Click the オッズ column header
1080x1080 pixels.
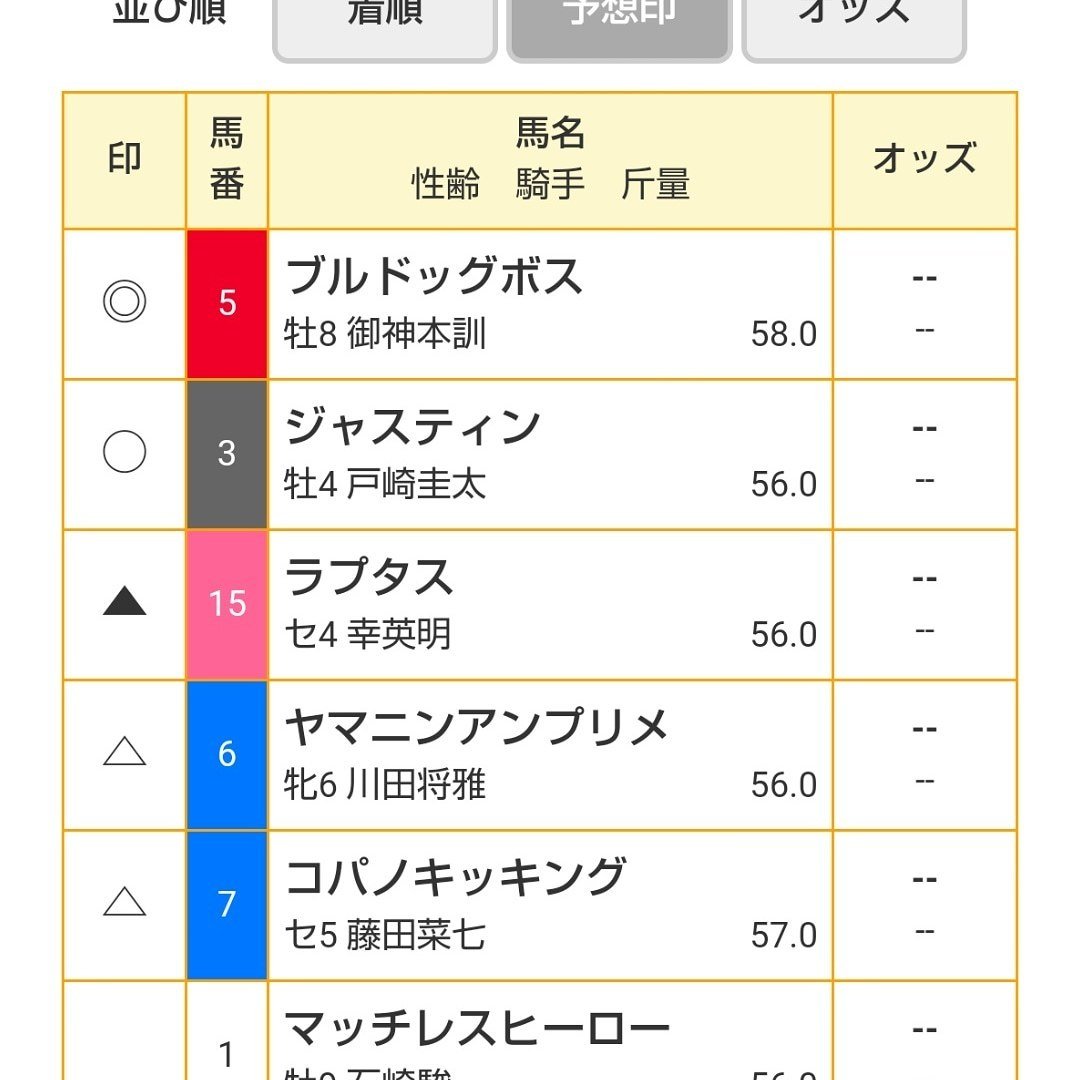point(925,160)
